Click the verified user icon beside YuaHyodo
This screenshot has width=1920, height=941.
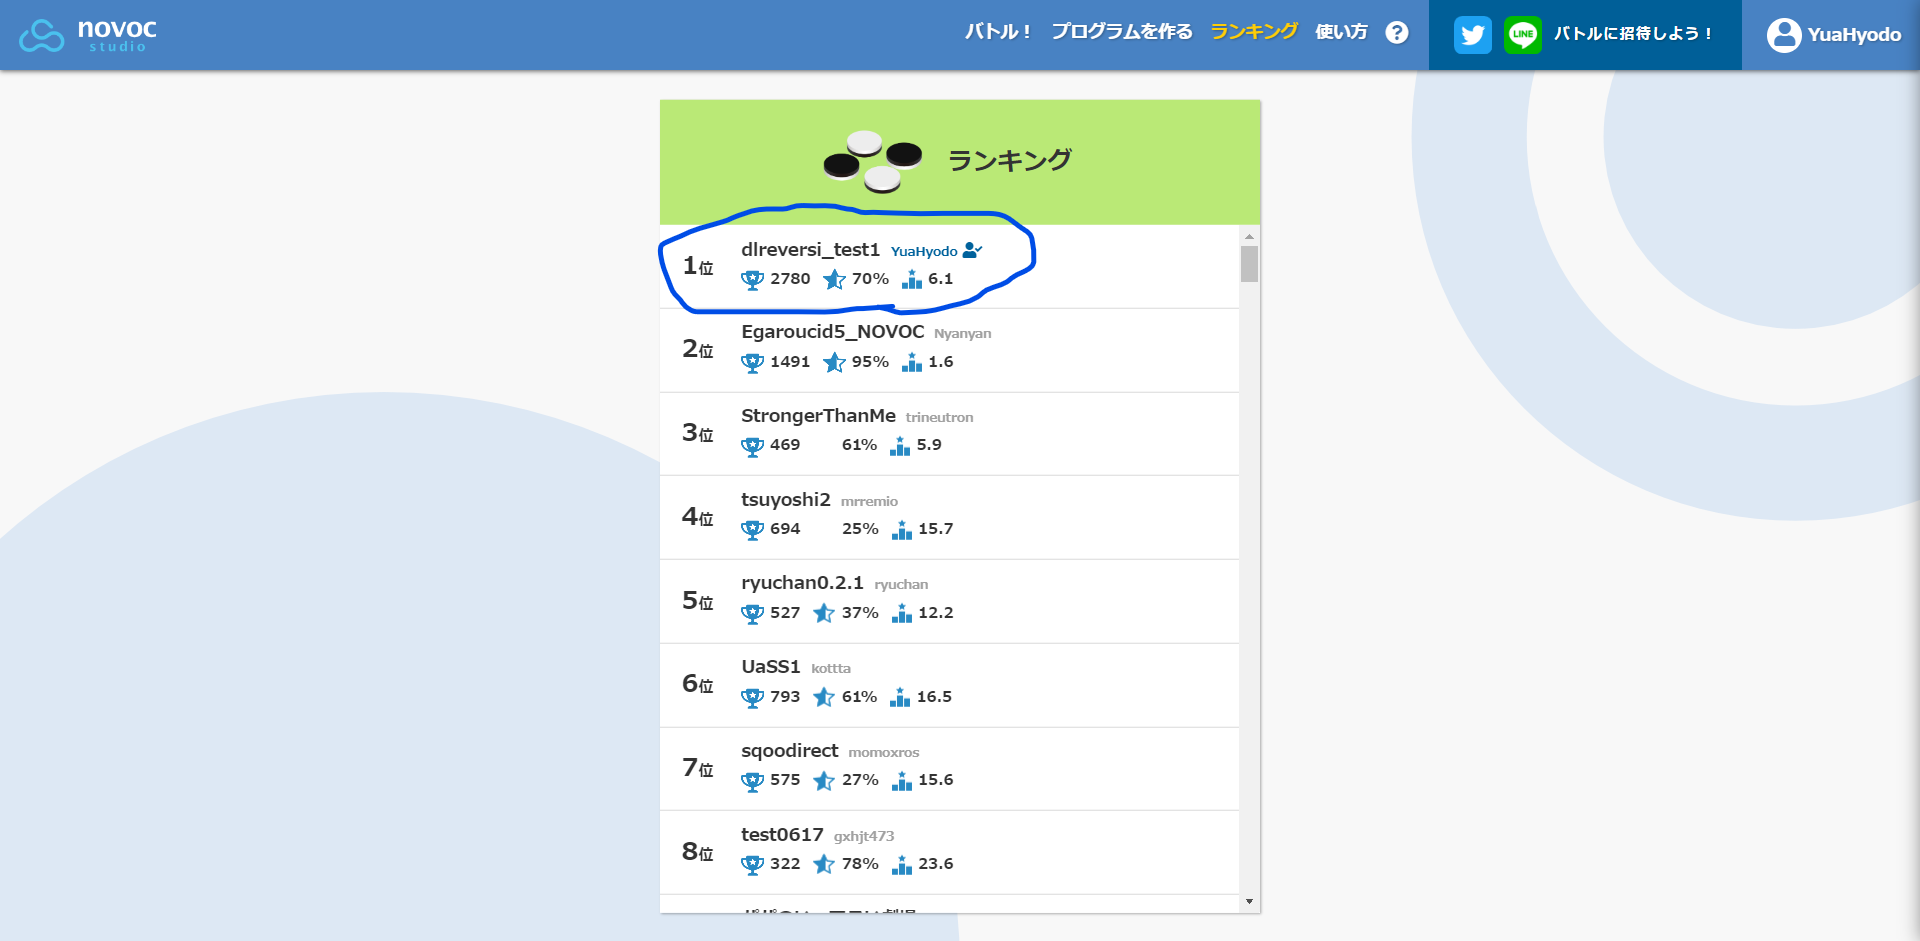pos(972,251)
